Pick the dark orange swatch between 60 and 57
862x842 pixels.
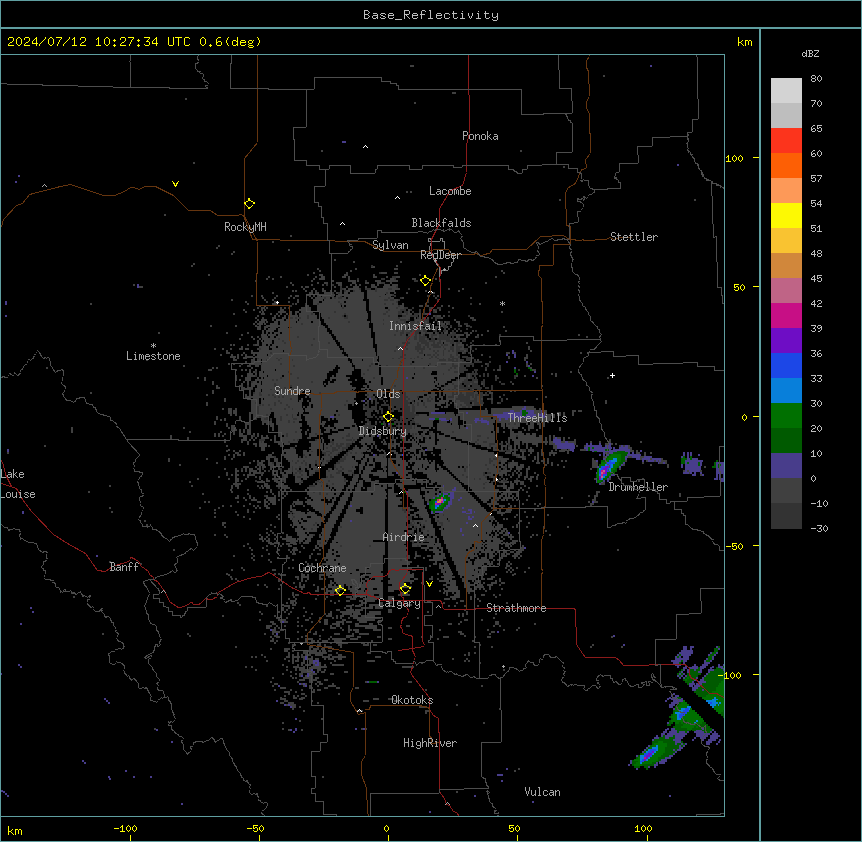tap(786, 165)
